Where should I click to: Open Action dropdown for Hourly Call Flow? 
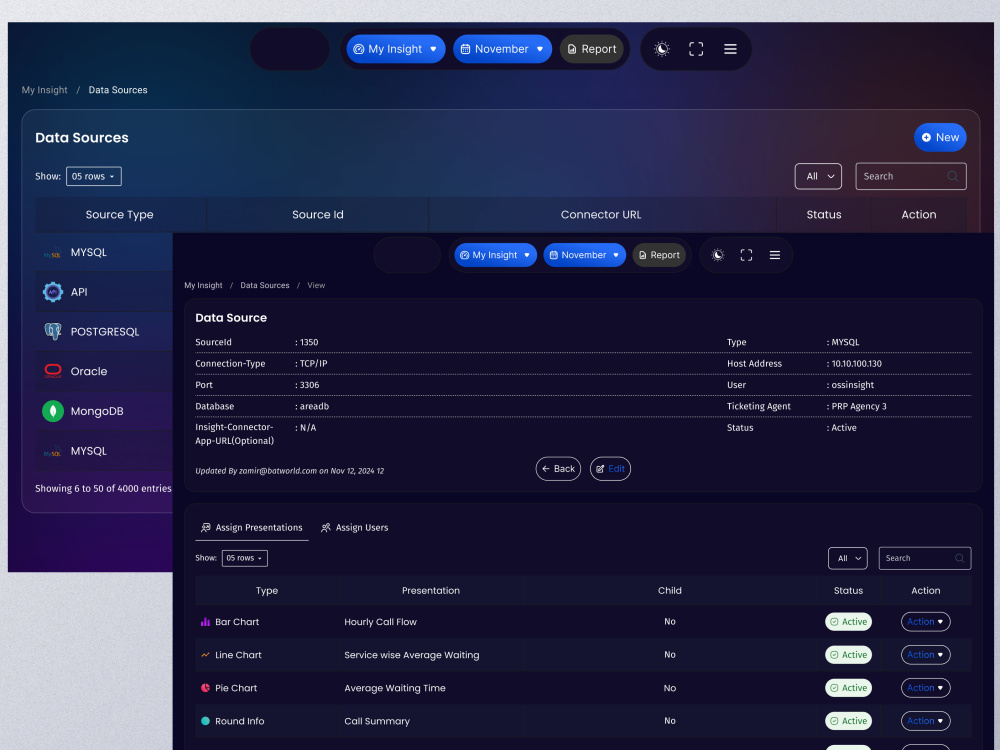click(x=925, y=622)
